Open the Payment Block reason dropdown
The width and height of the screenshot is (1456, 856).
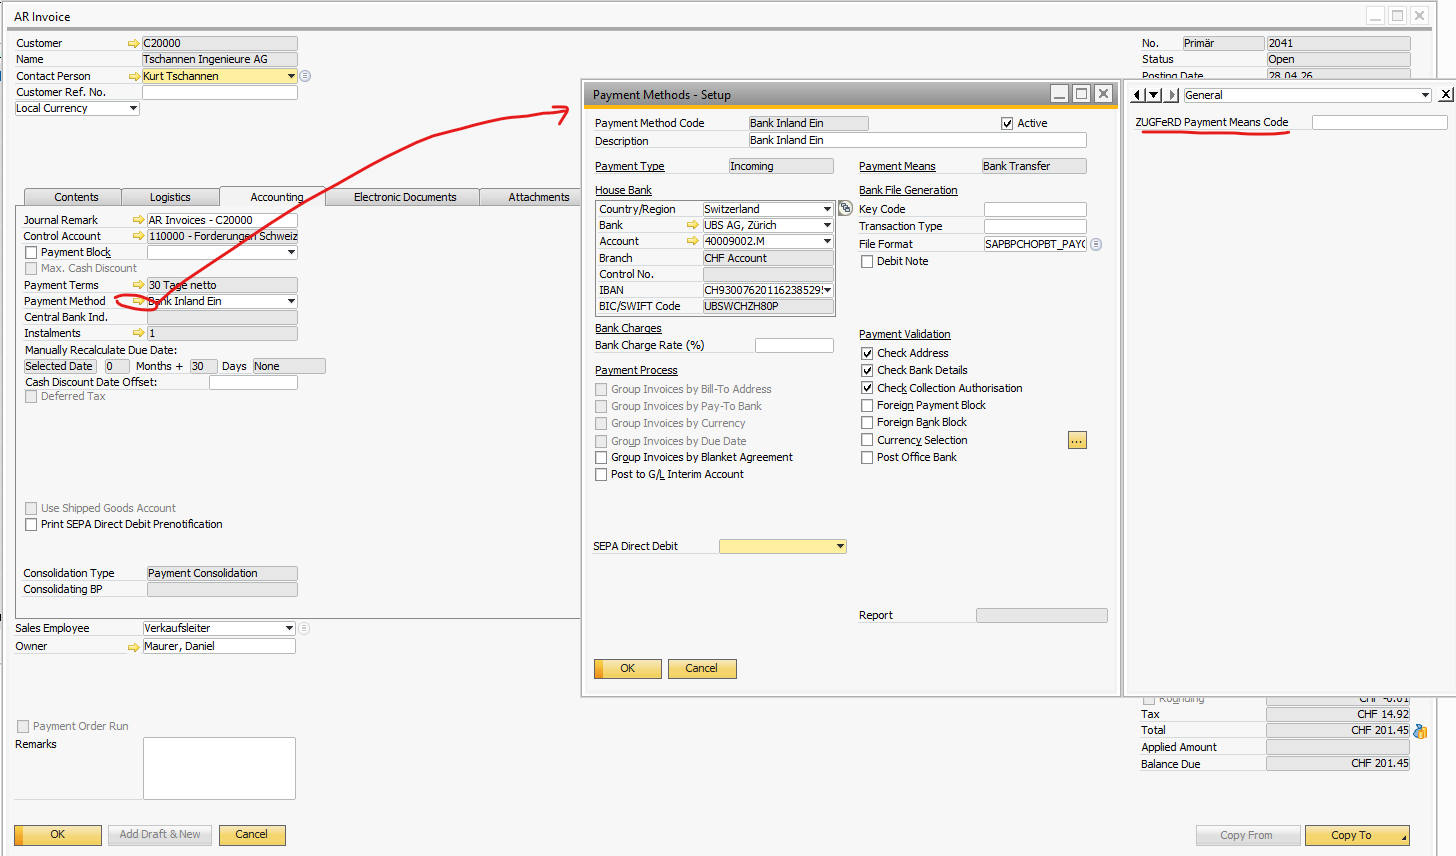point(291,253)
